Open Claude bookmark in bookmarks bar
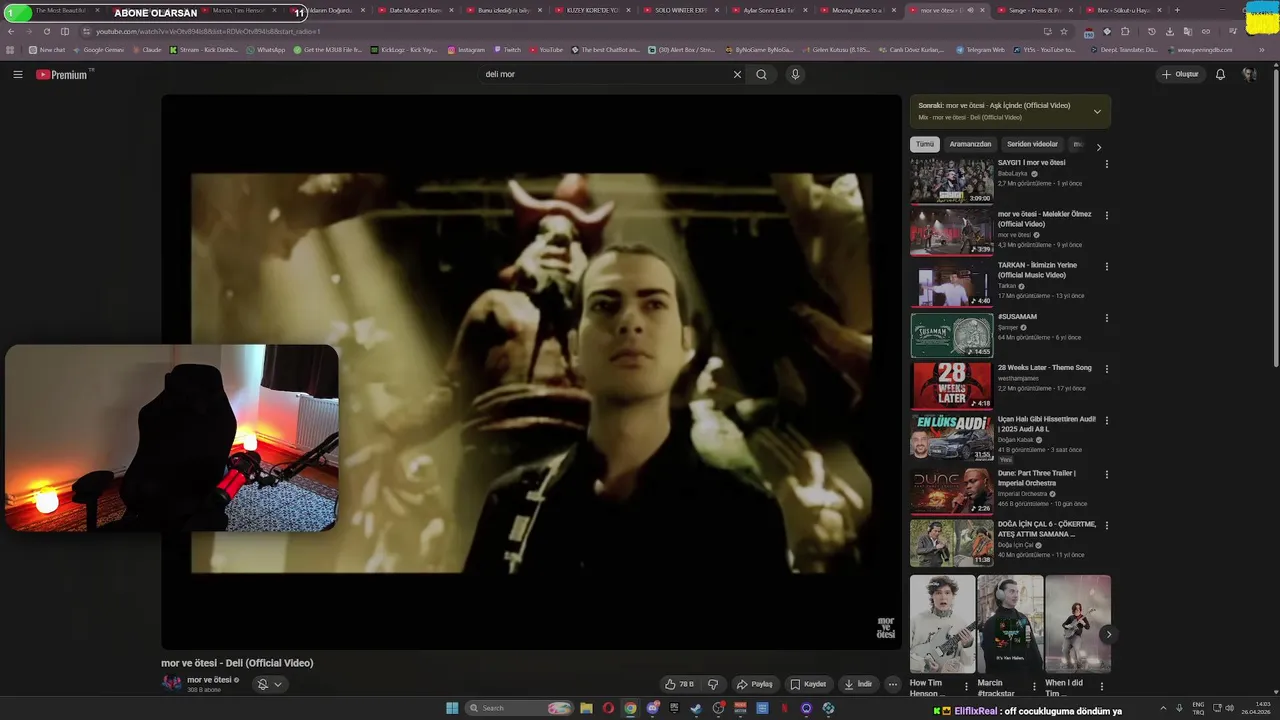 click(146, 49)
